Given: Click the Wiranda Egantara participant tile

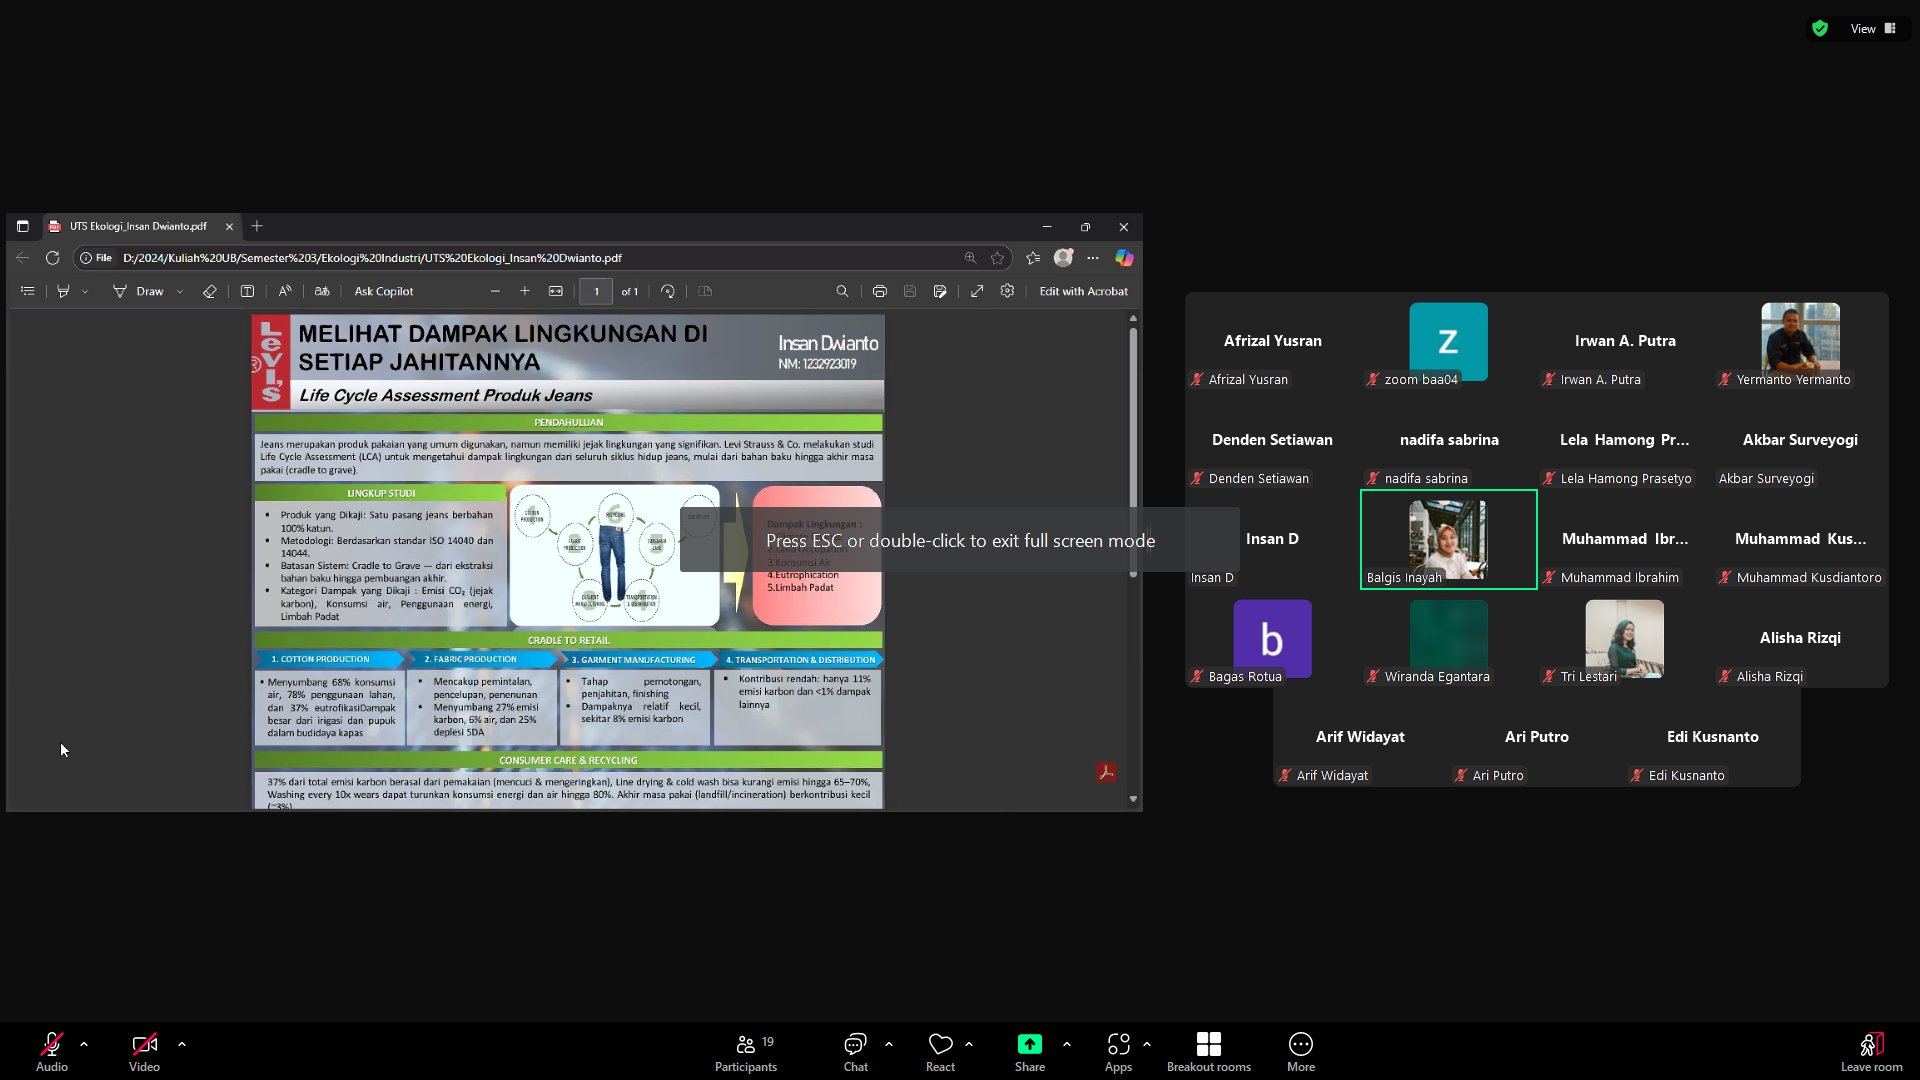Looking at the screenshot, I should [x=1449, y=639].
